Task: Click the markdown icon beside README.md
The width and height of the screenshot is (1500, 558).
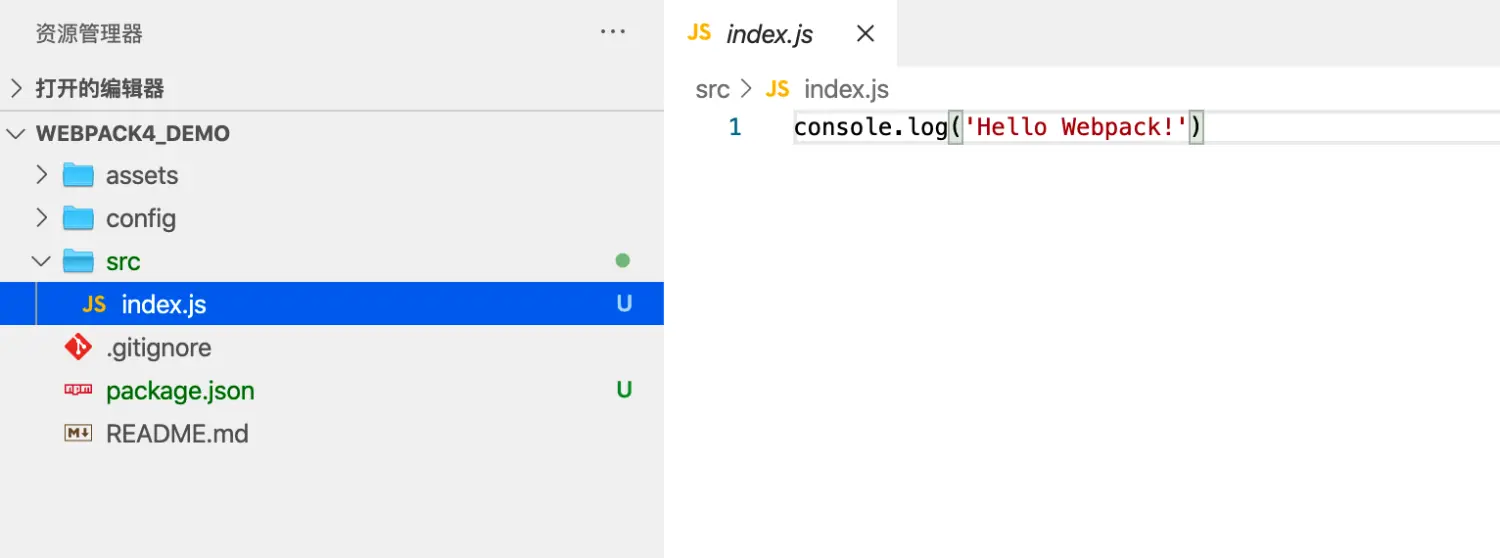Action: (78, 433)
